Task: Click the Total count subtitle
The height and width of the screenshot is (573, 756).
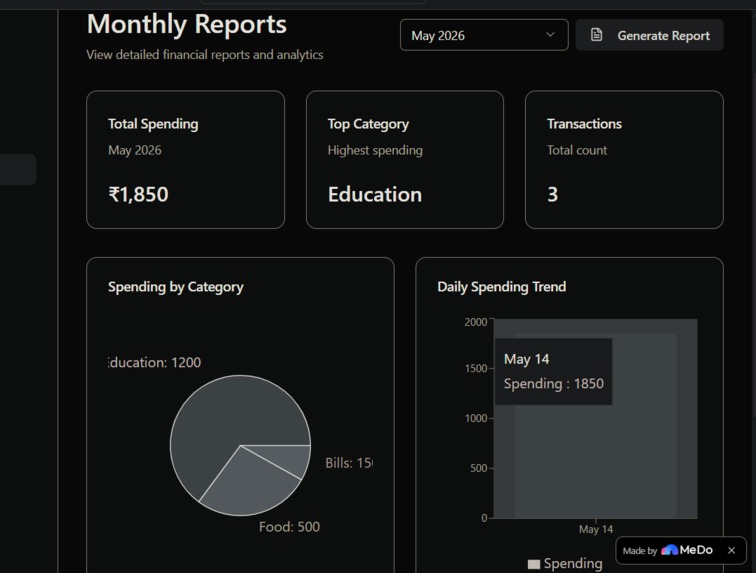Action: pos(577,150)
